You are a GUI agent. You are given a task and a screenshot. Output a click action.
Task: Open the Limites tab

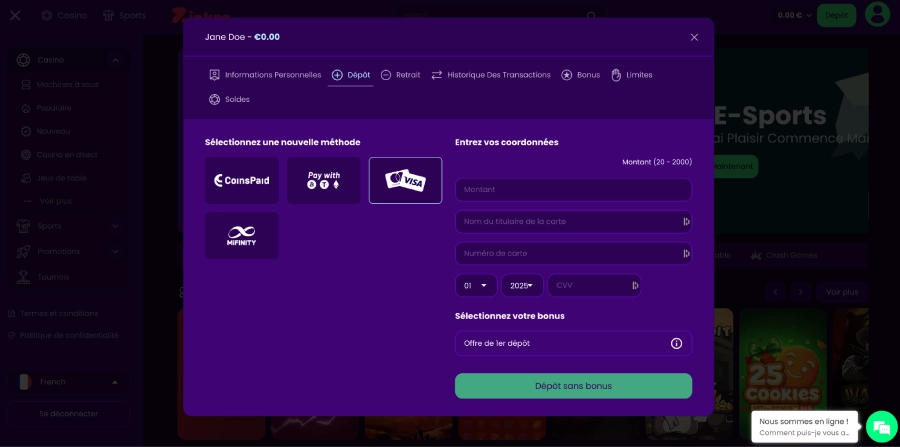[631, 75]
